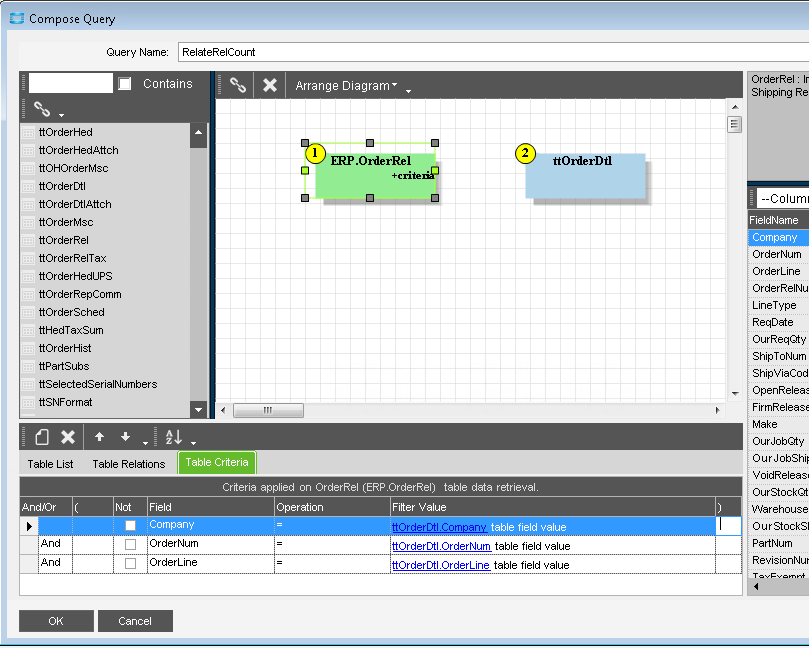Click the Filter Value column header

553,507
